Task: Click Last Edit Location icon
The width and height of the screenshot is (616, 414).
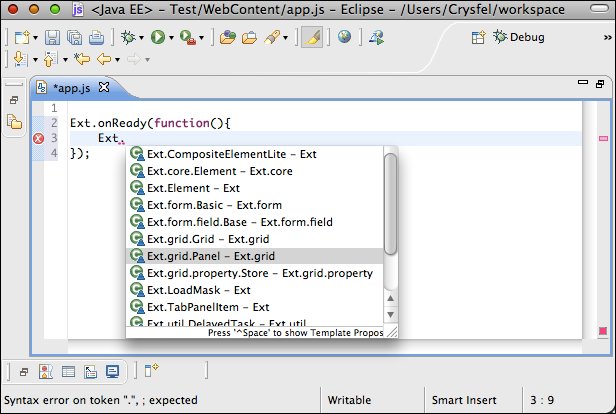Action: (82, 59)
